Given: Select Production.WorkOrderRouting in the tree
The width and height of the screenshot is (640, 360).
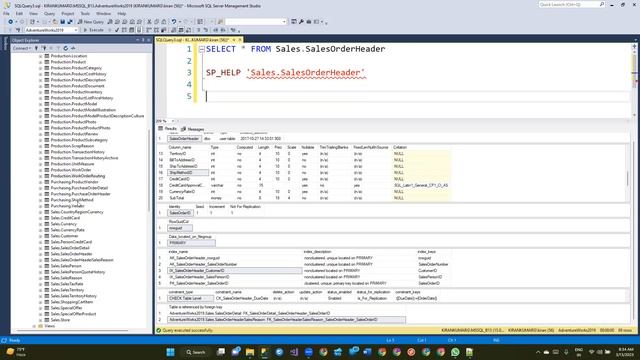Looking at the screenshot, I should pos(78,176).
